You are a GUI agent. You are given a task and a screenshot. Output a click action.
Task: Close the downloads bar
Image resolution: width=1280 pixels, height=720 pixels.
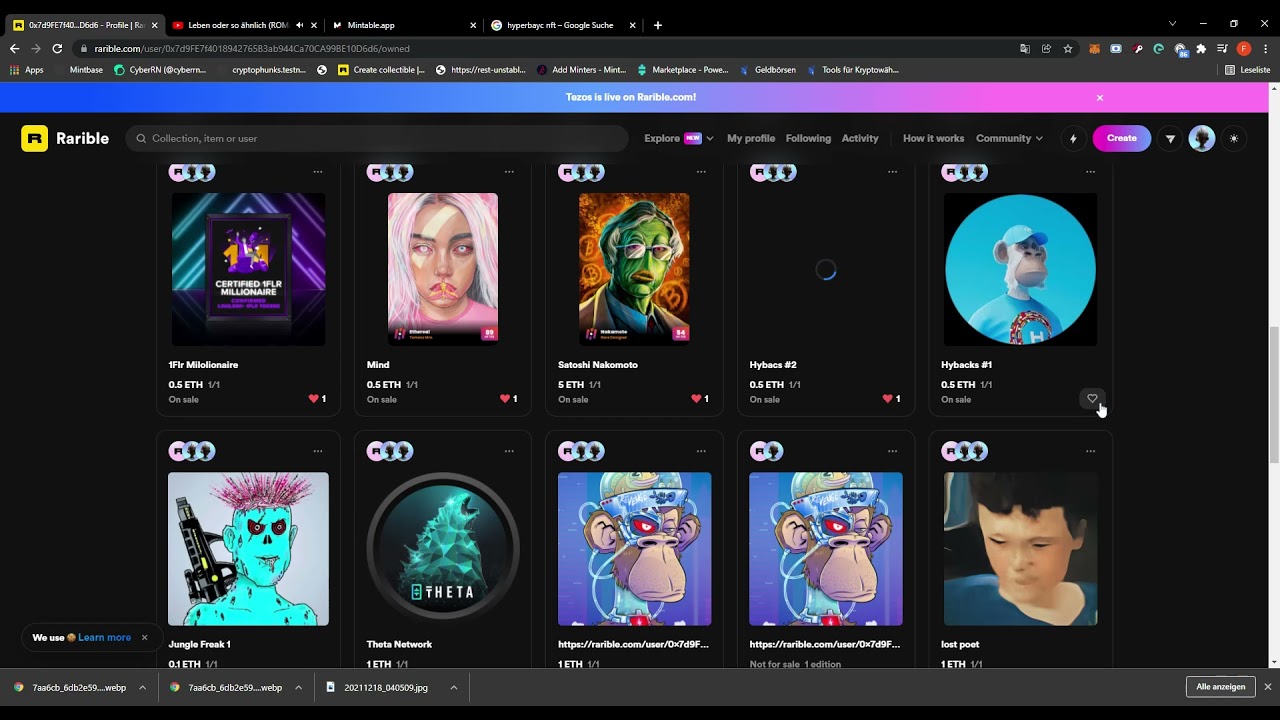[x=1267, y=687]
